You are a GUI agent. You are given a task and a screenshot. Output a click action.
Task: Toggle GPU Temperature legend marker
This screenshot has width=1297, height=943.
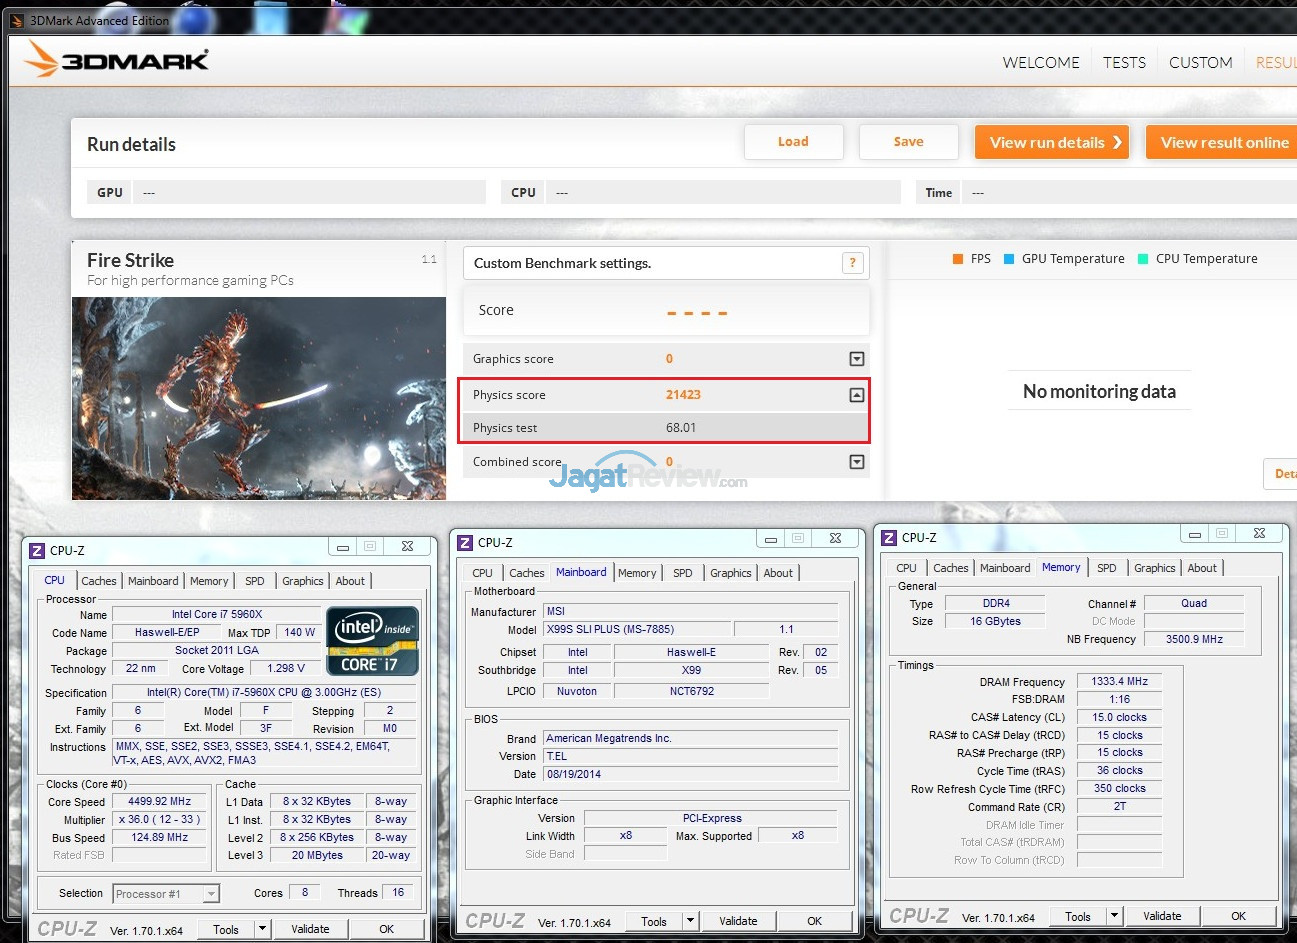(x=1009, y=259)
